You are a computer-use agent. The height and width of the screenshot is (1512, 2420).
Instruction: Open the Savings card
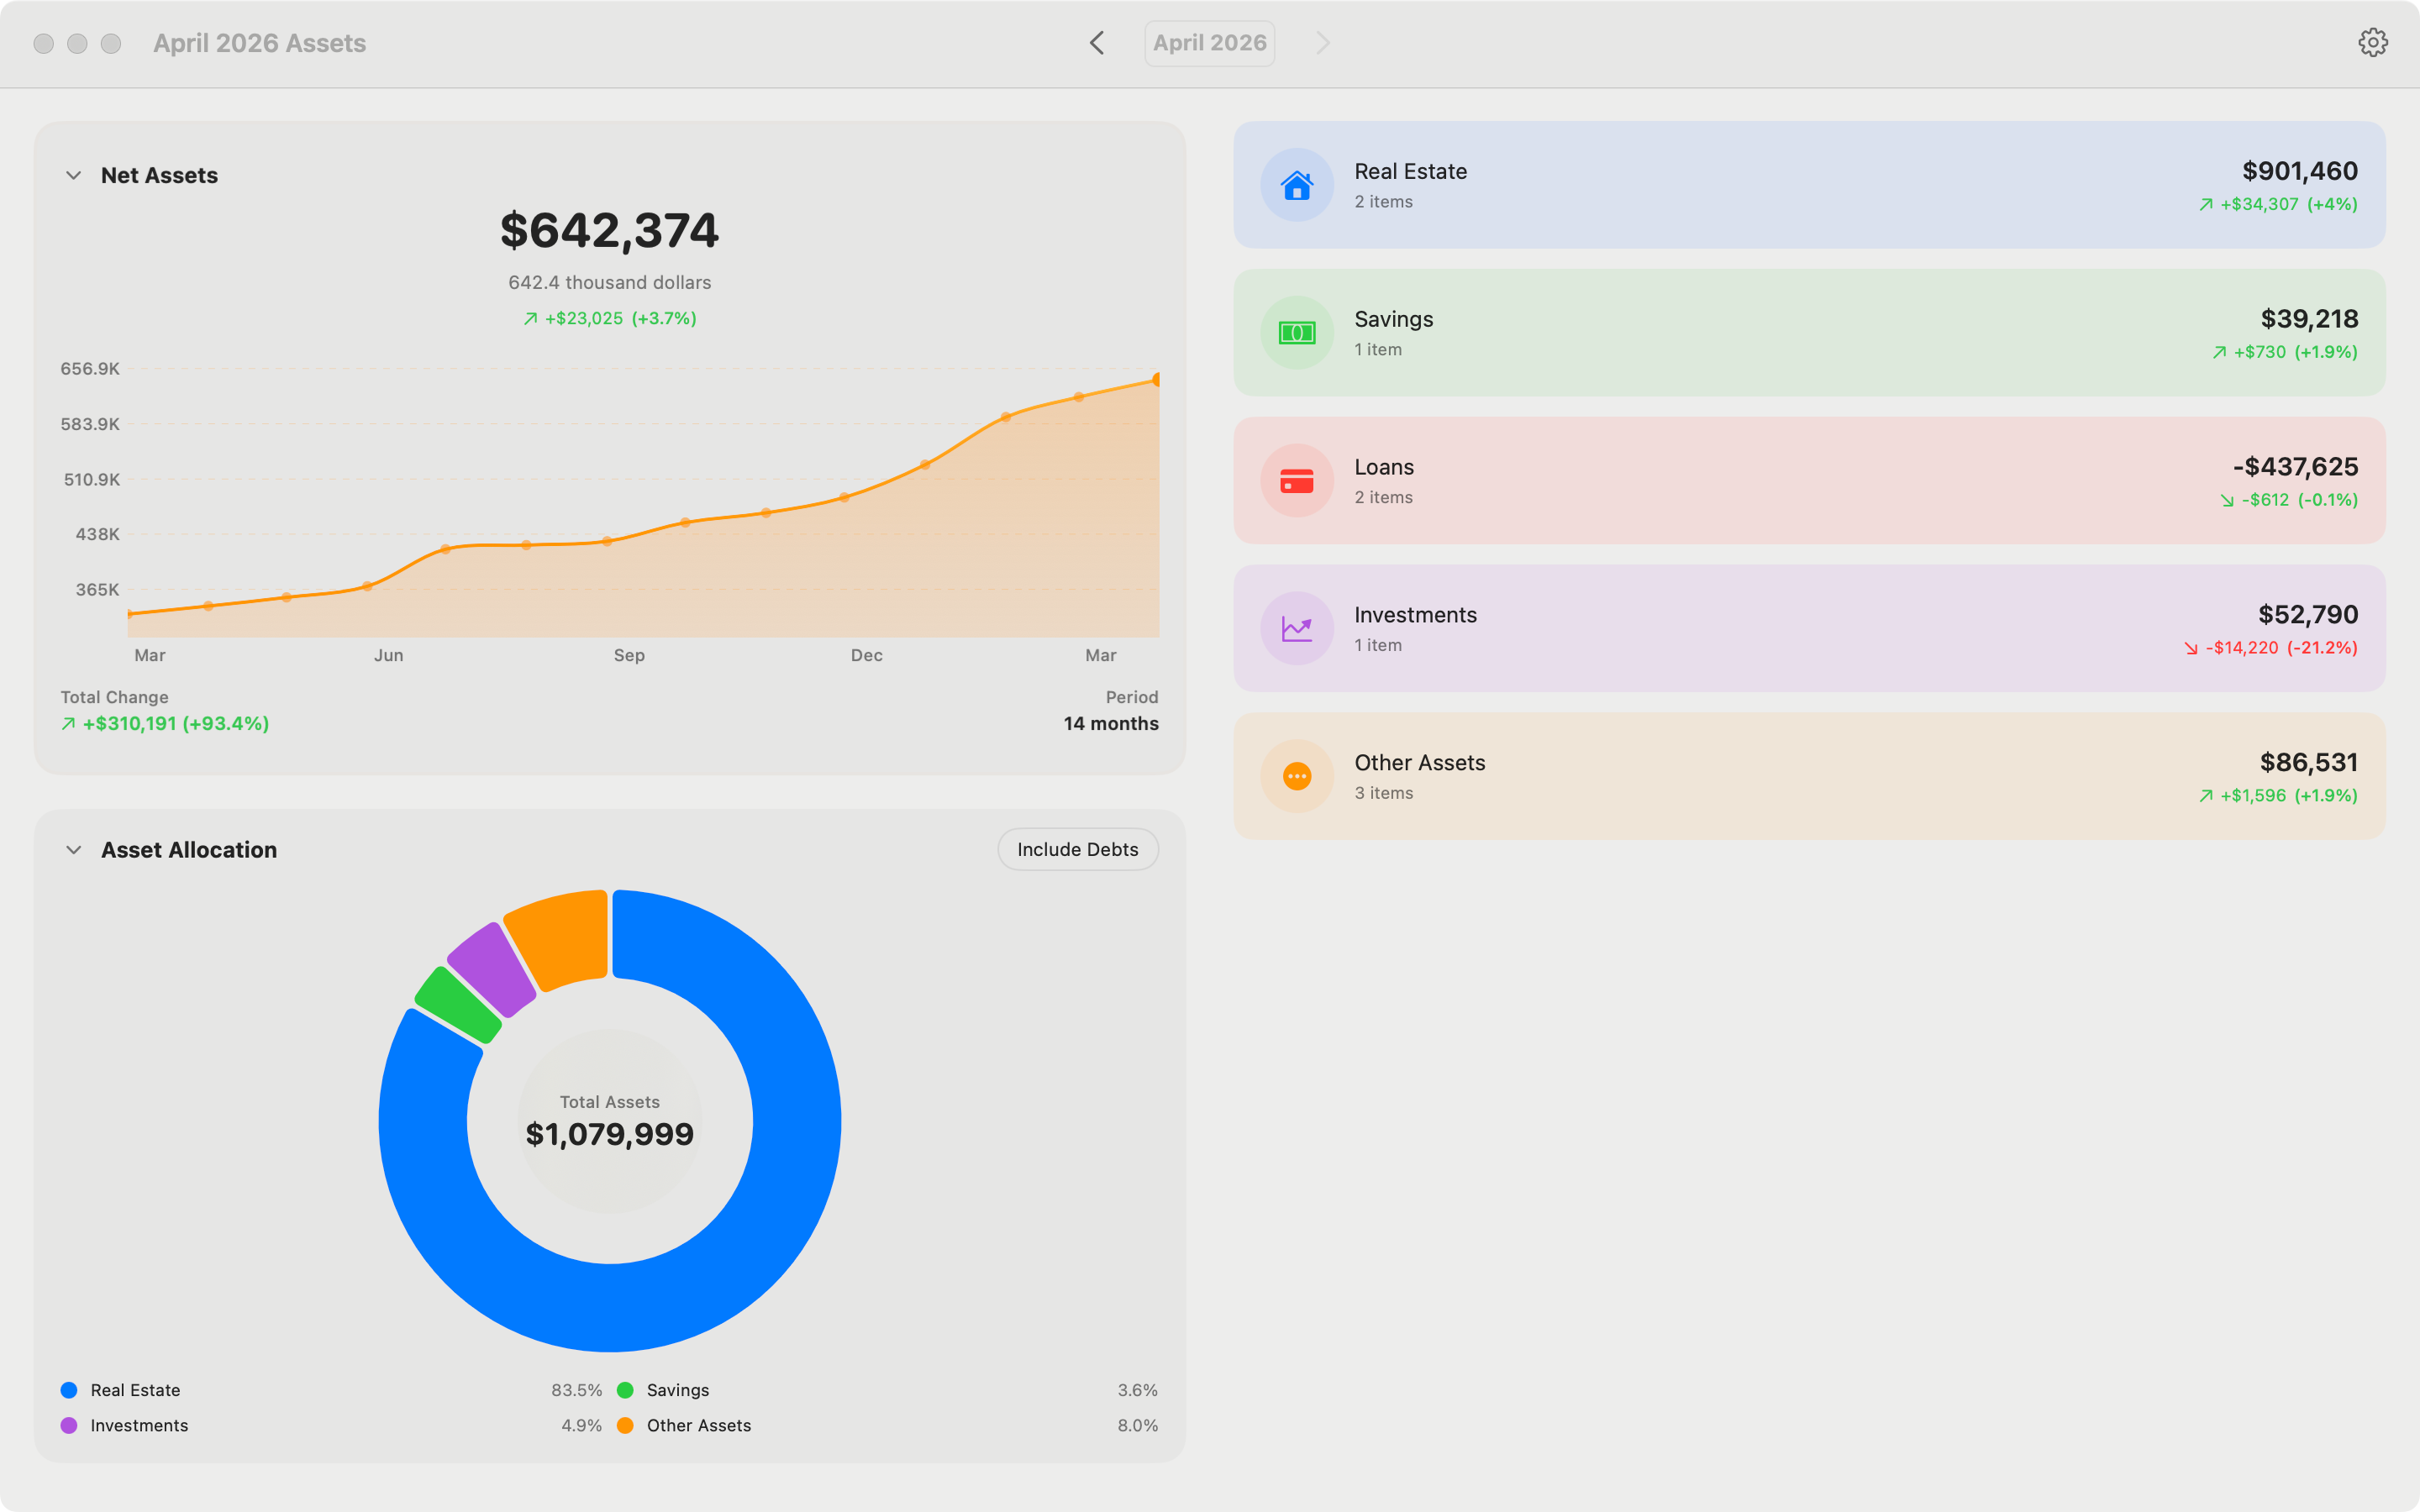point(1808,333)
